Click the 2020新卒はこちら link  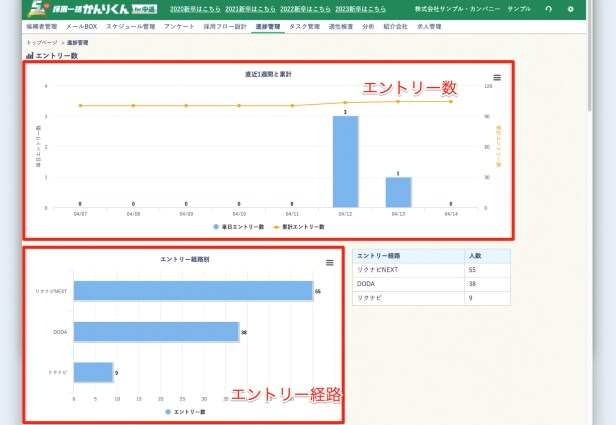[195, 9]
